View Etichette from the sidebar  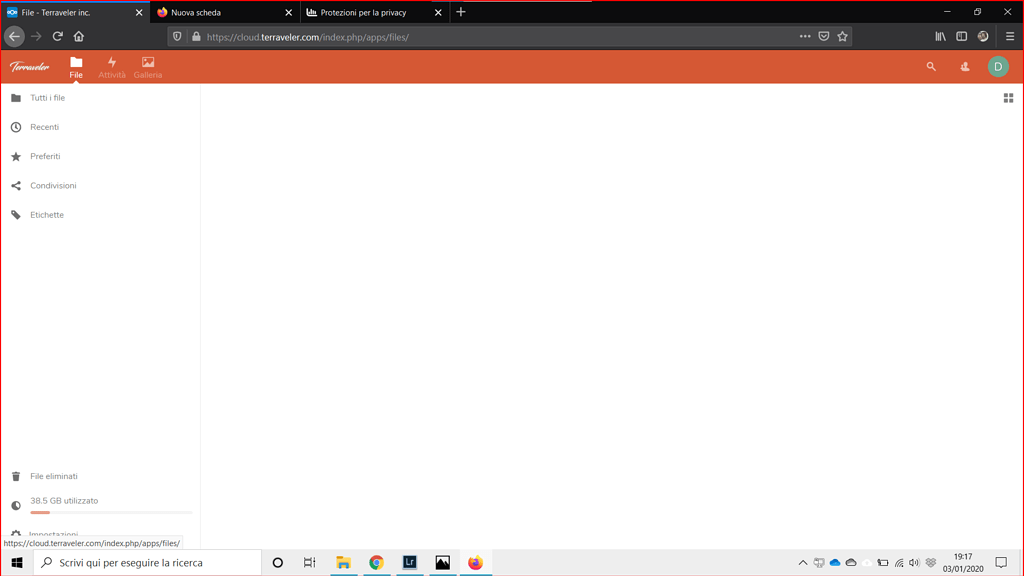(x=46, y=214)
